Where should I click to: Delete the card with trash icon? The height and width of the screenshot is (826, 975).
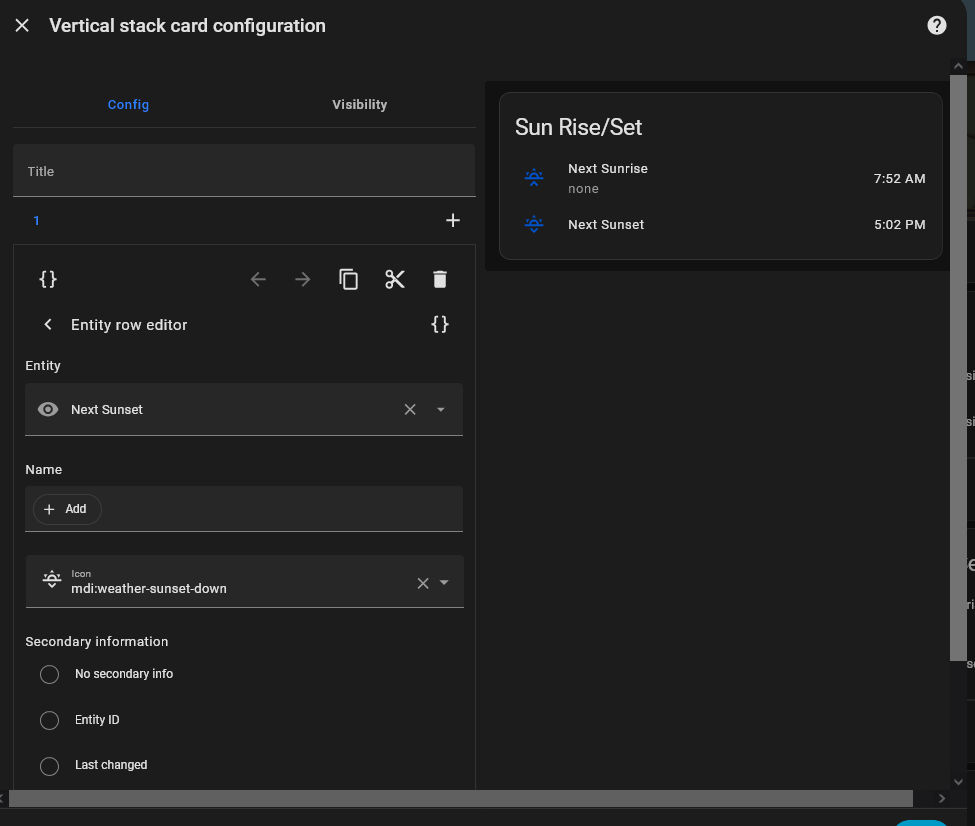pos(440,279)
